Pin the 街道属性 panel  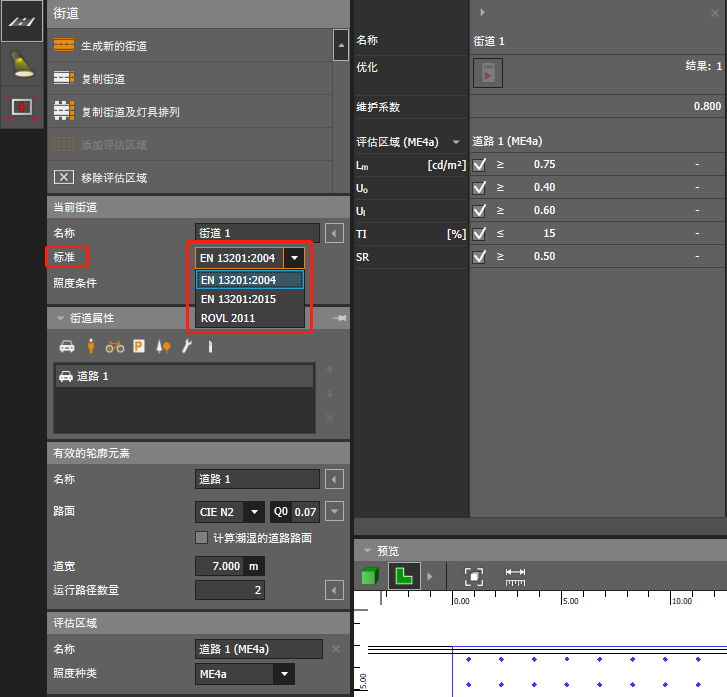tap(339, 318)
